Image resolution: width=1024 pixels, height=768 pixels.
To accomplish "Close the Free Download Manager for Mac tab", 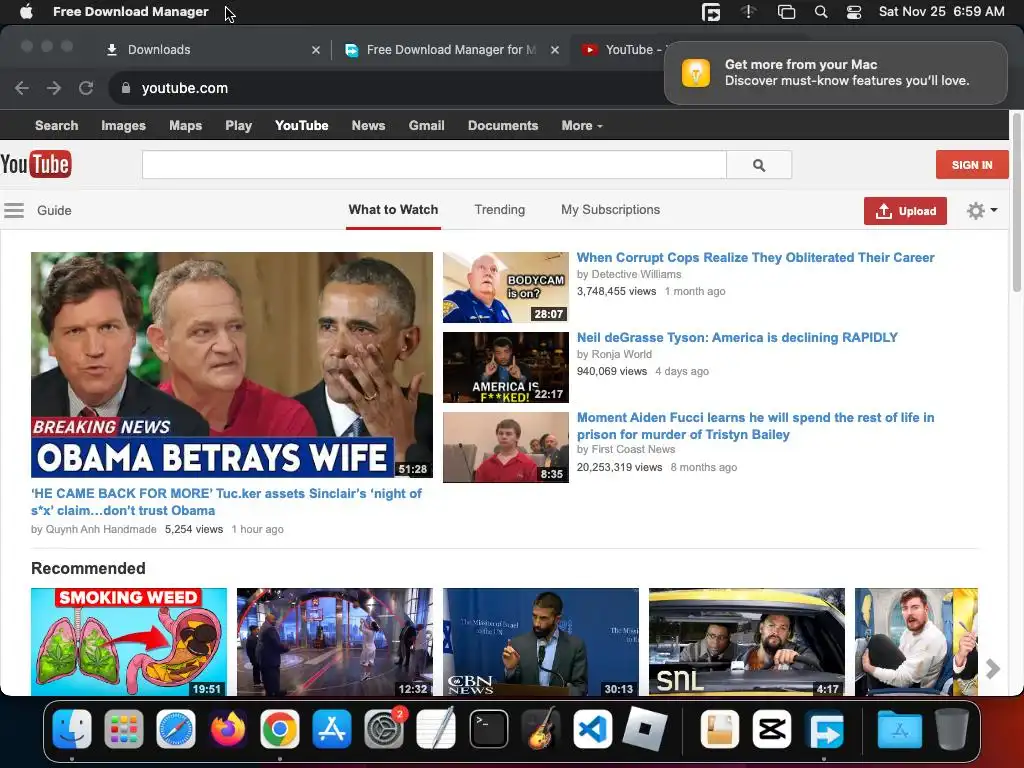I will 555,50.
